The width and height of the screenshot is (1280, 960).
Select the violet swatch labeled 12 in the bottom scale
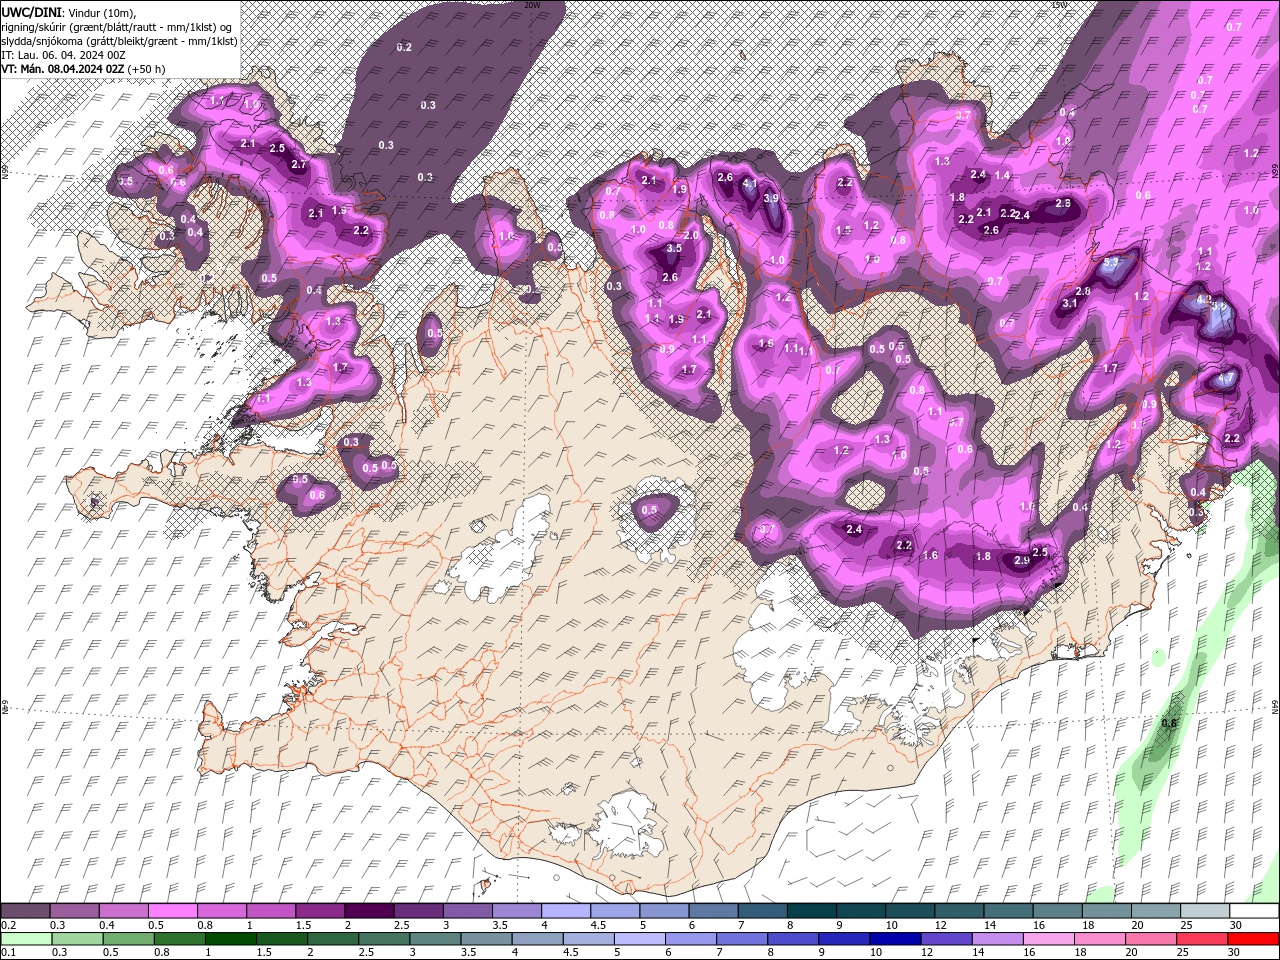946,939
